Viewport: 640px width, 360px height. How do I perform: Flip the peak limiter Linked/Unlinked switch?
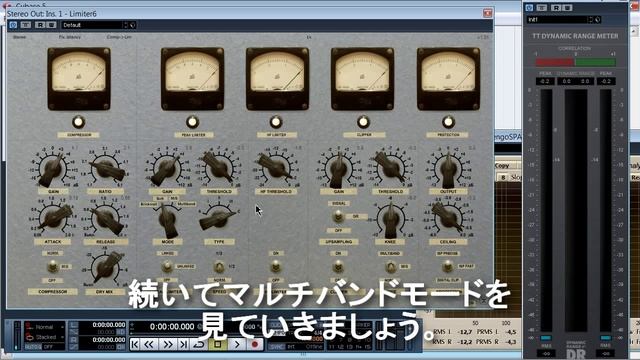tap(167, 267)
